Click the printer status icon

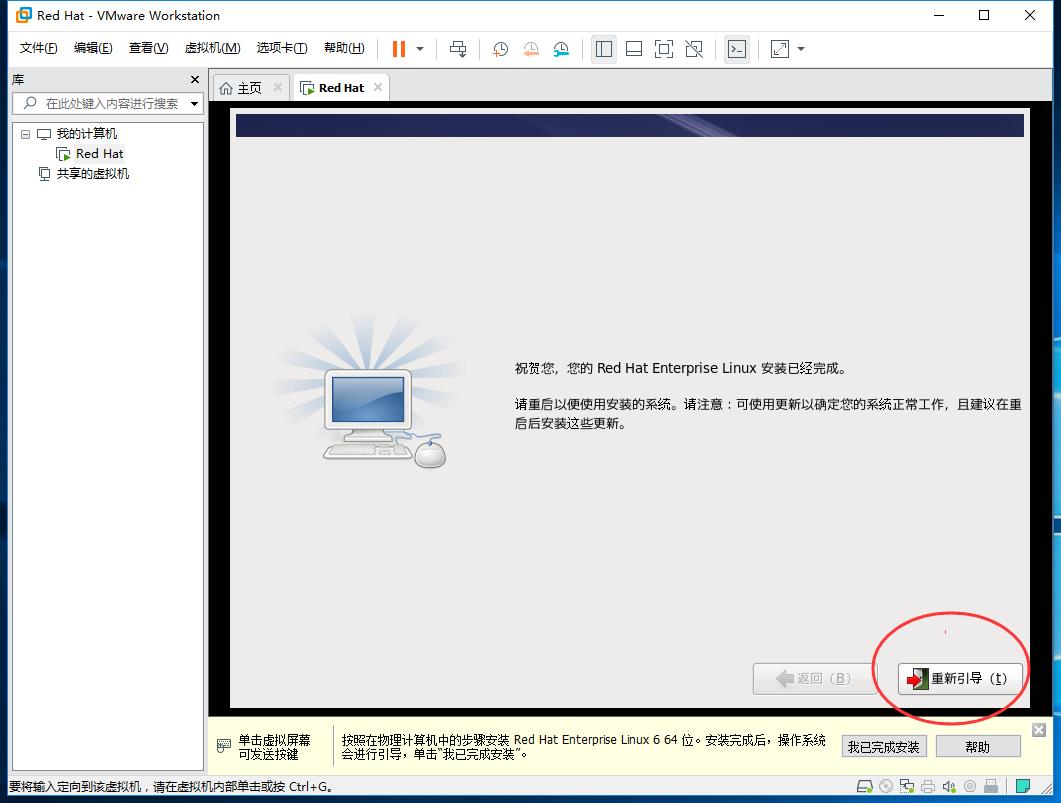[x=928, y=786]
